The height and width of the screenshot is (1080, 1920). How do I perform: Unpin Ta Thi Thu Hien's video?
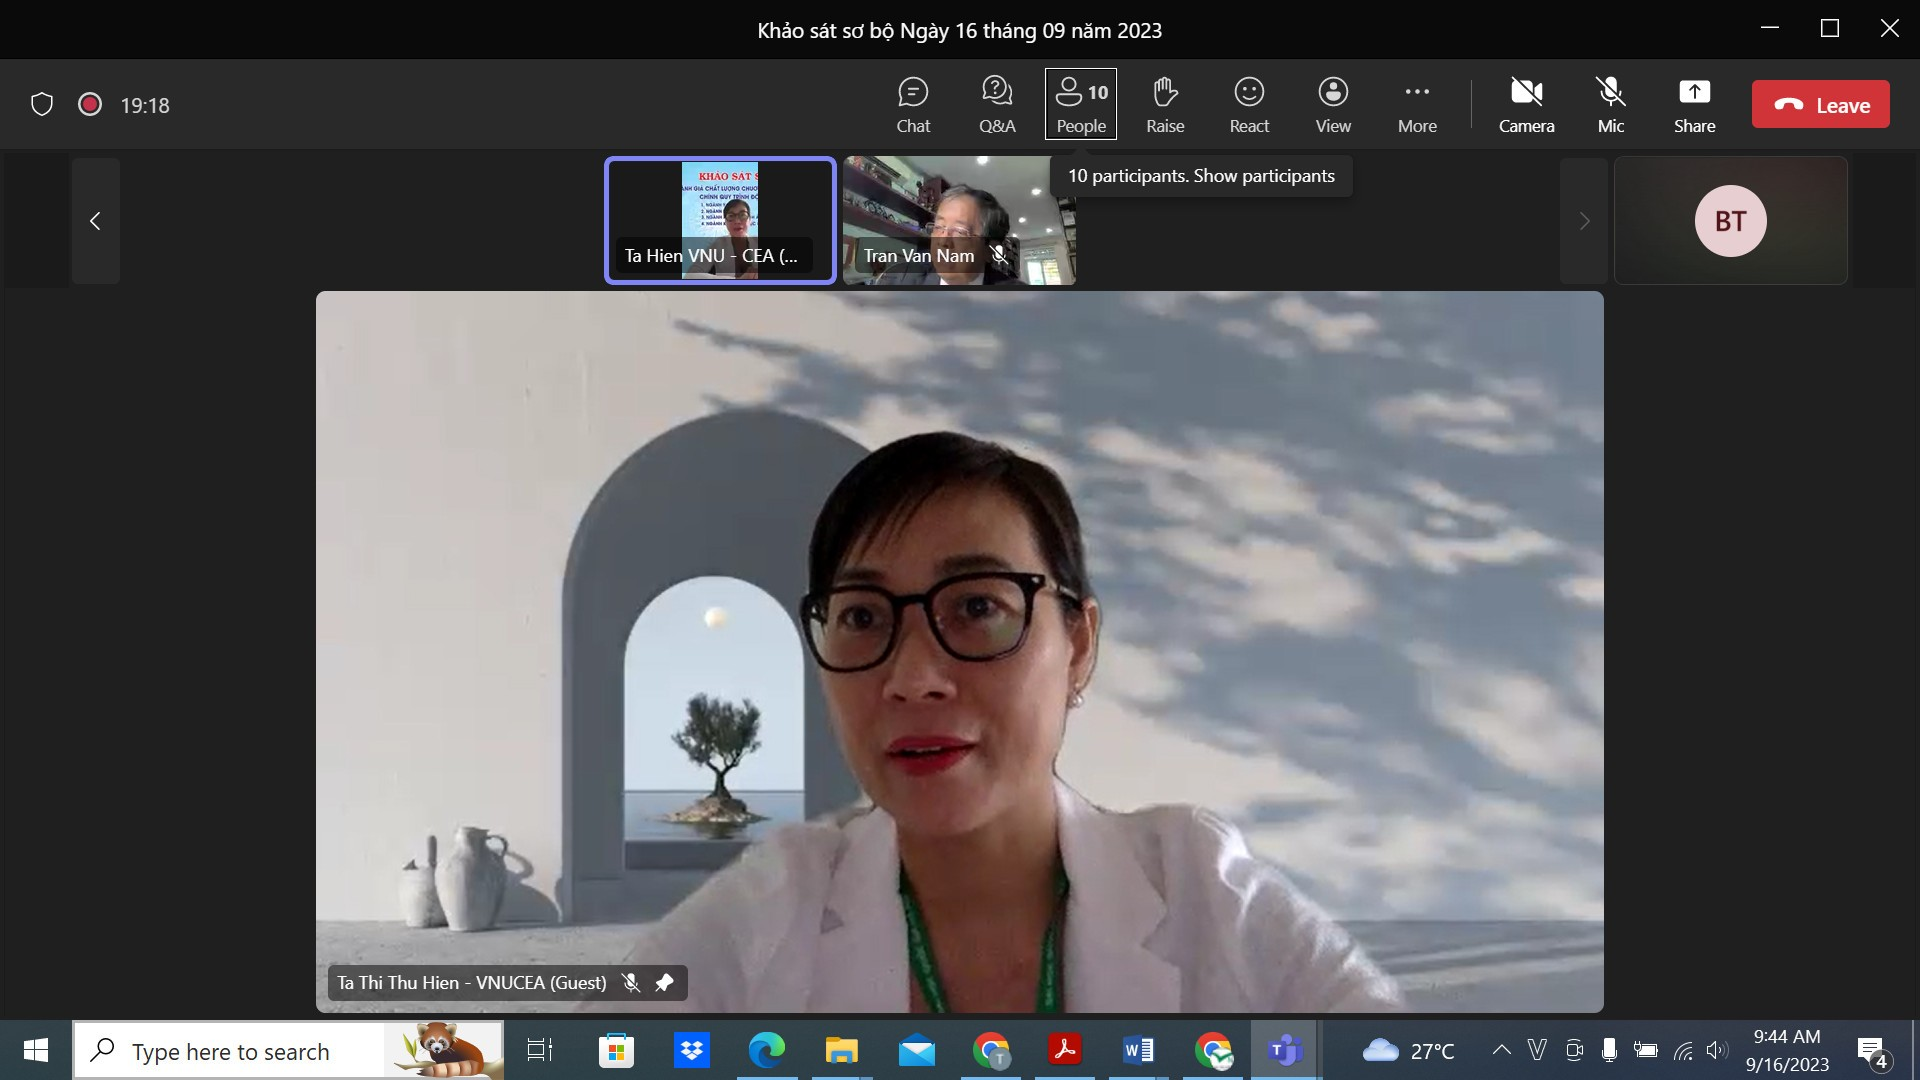664,983
